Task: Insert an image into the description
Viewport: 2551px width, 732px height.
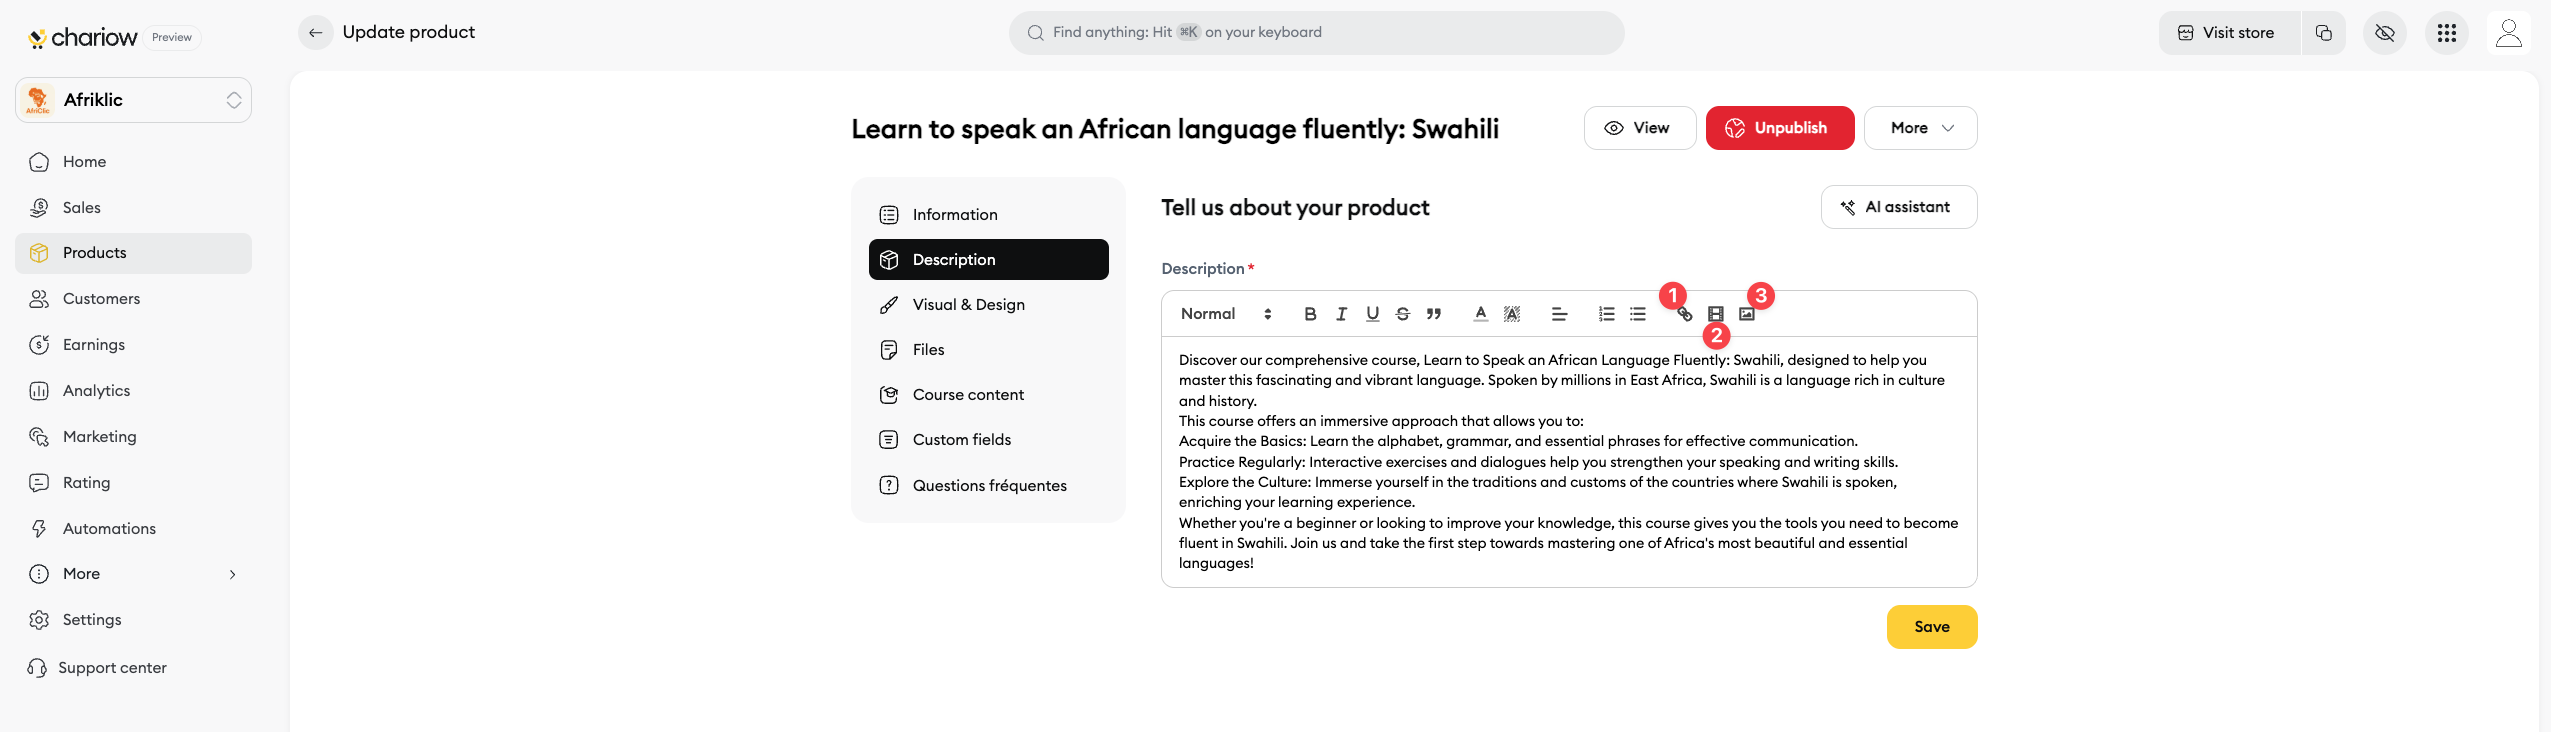Action: pyautogui.click(x=1747, y=314)
